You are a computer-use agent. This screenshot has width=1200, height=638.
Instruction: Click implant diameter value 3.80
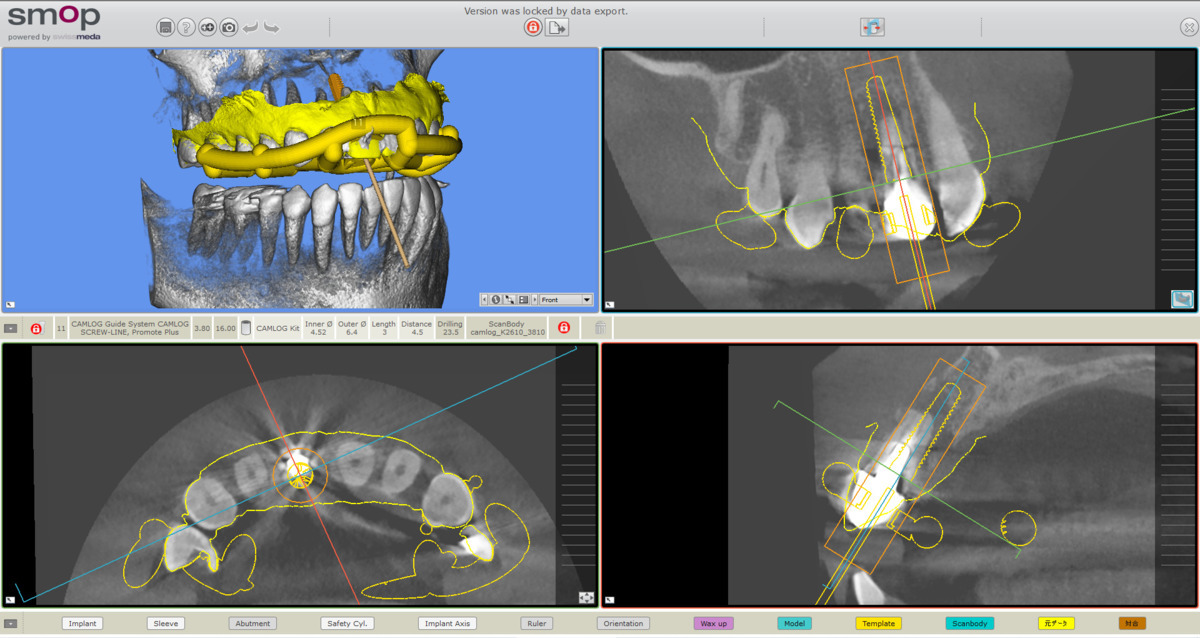point(201,328)
